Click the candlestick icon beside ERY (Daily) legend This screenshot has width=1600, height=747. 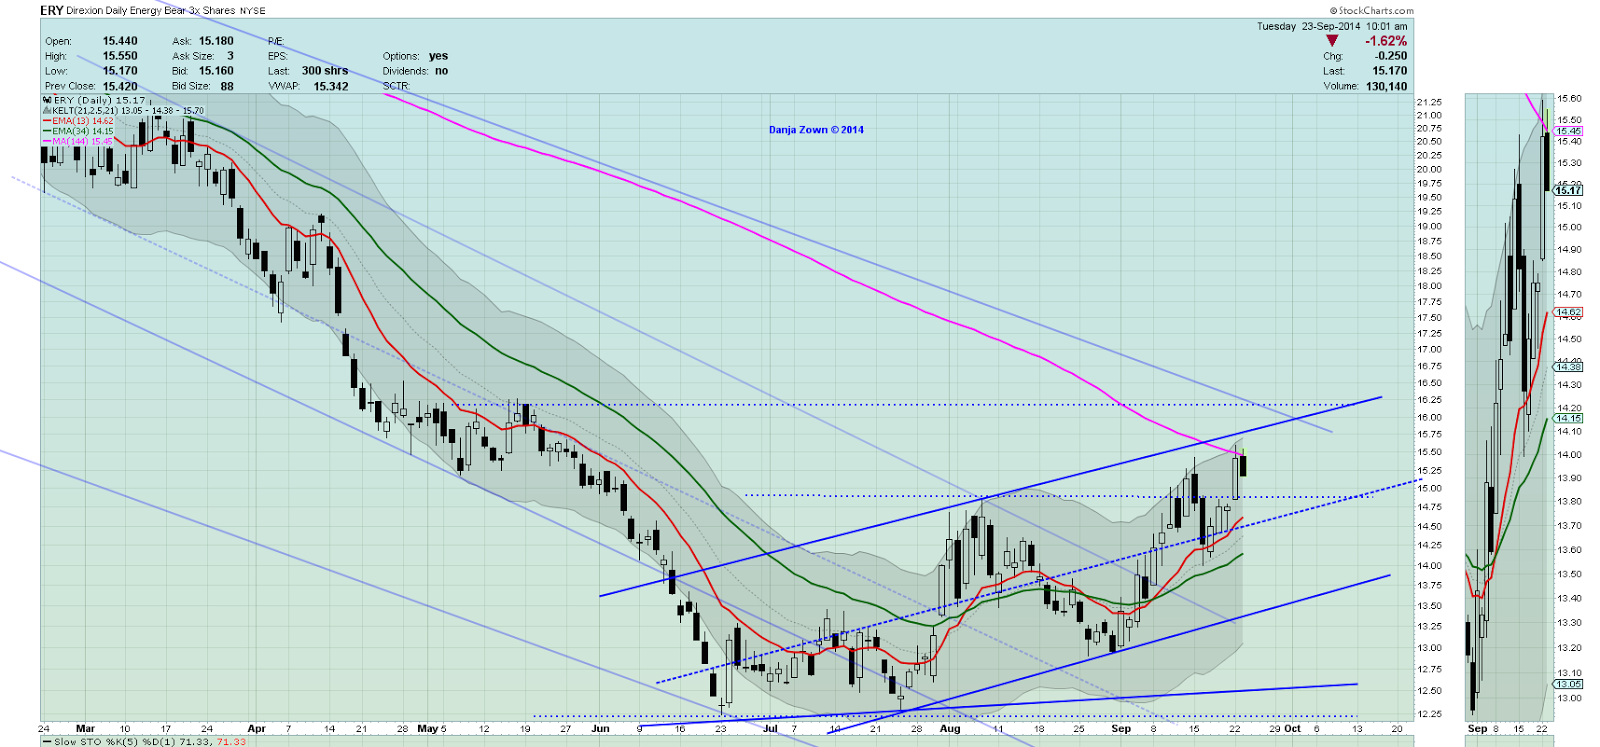pyautogui.click(x=47, y=100)
